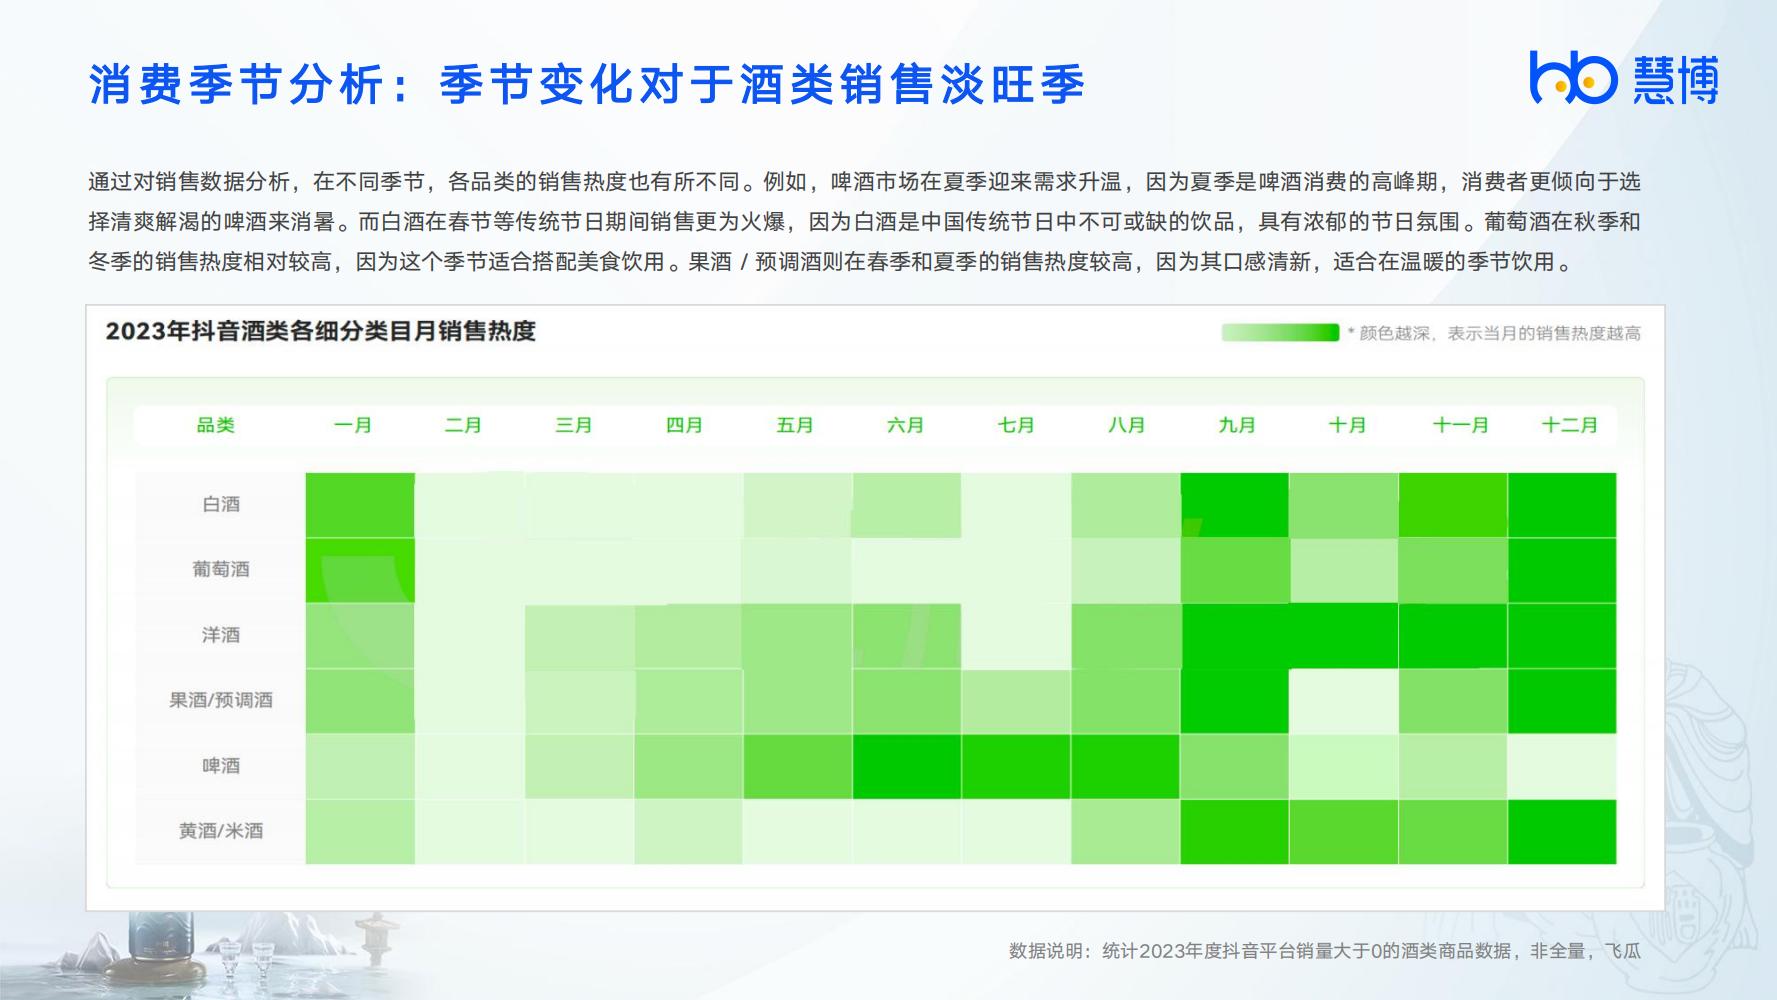The image size is (1777, 1000).
Task: Click the 八月 column header
Action: 1126,425
